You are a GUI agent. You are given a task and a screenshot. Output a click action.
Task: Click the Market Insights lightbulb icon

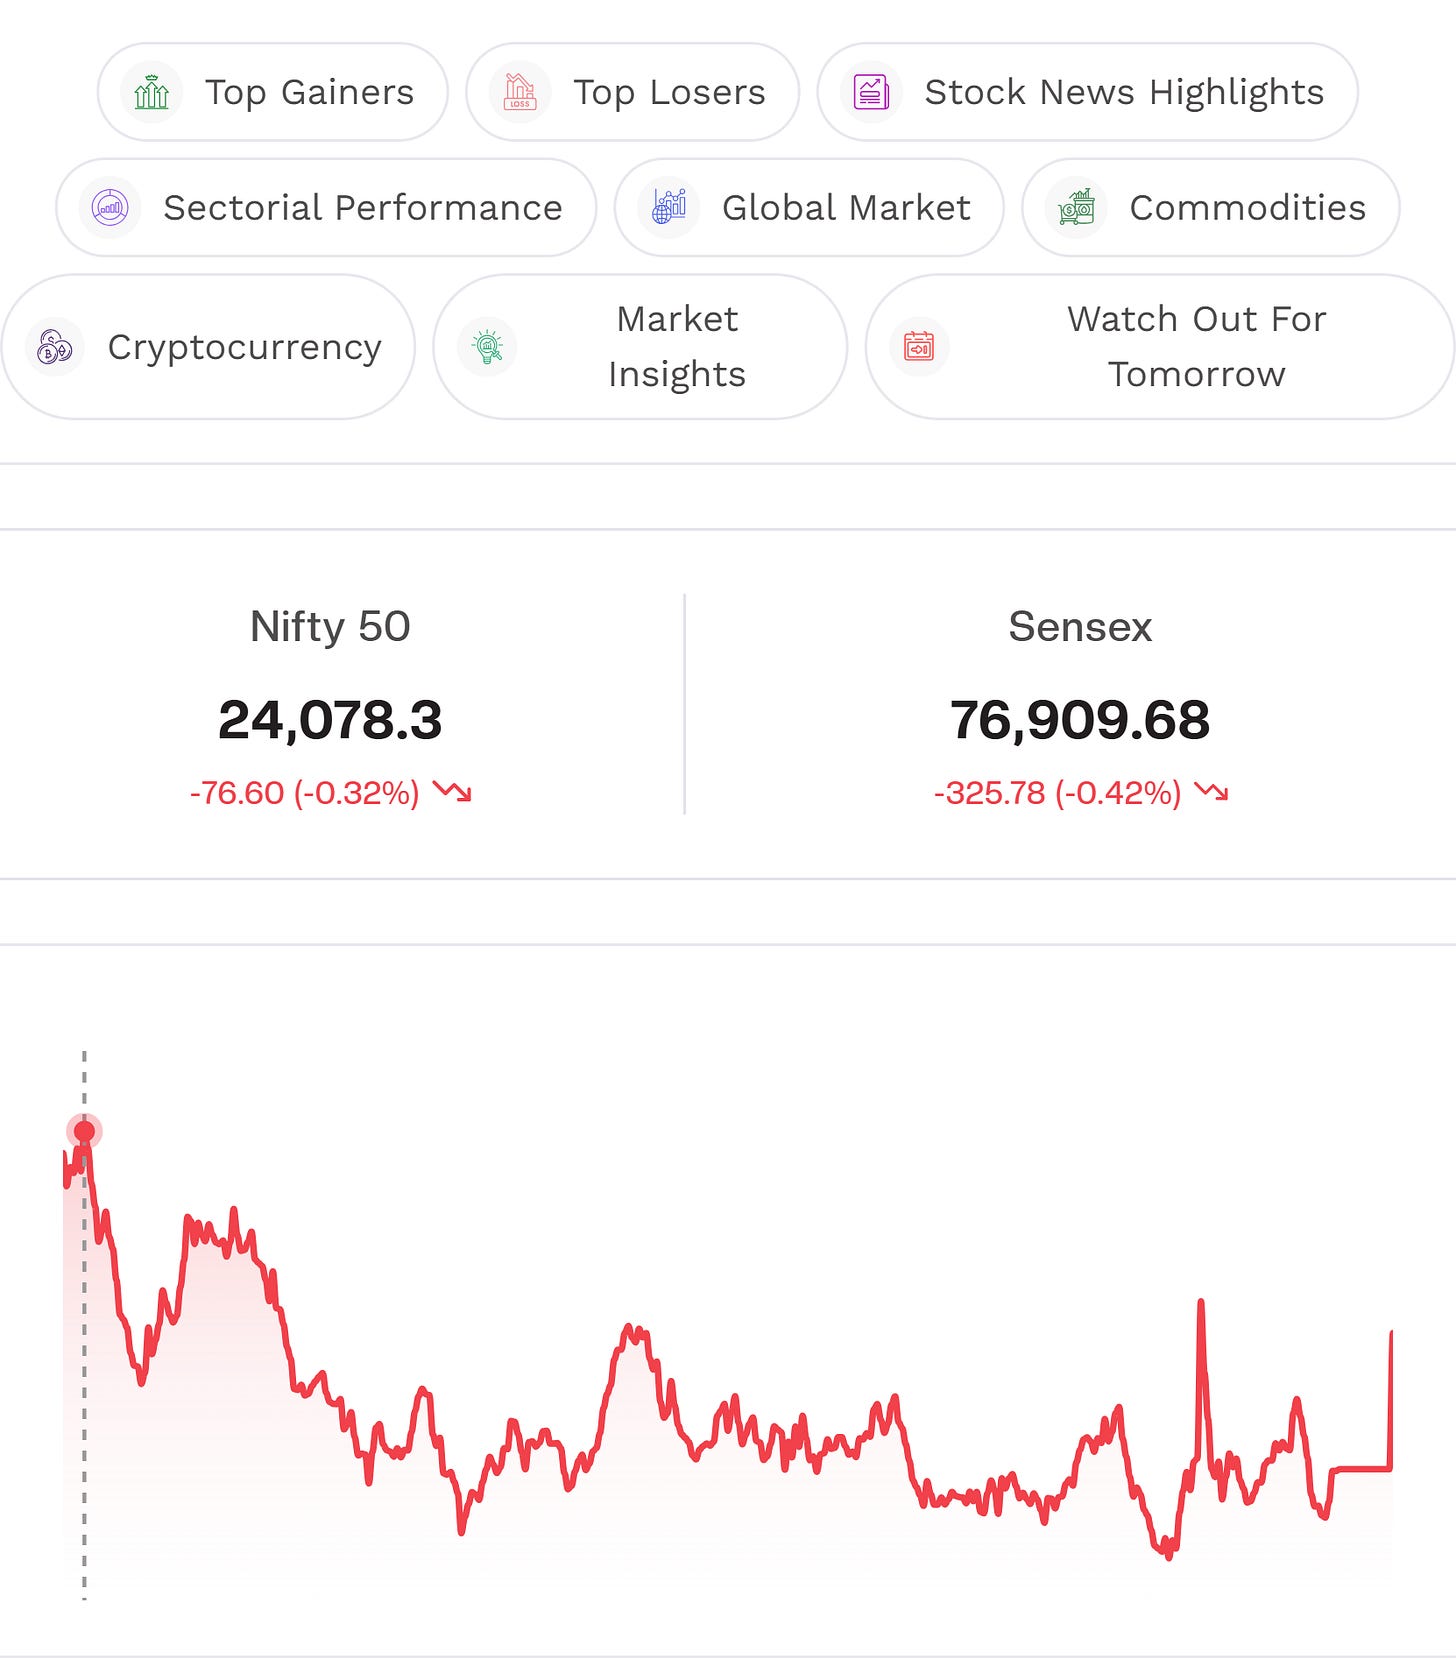pyautogui.click(x=487, y=347)
